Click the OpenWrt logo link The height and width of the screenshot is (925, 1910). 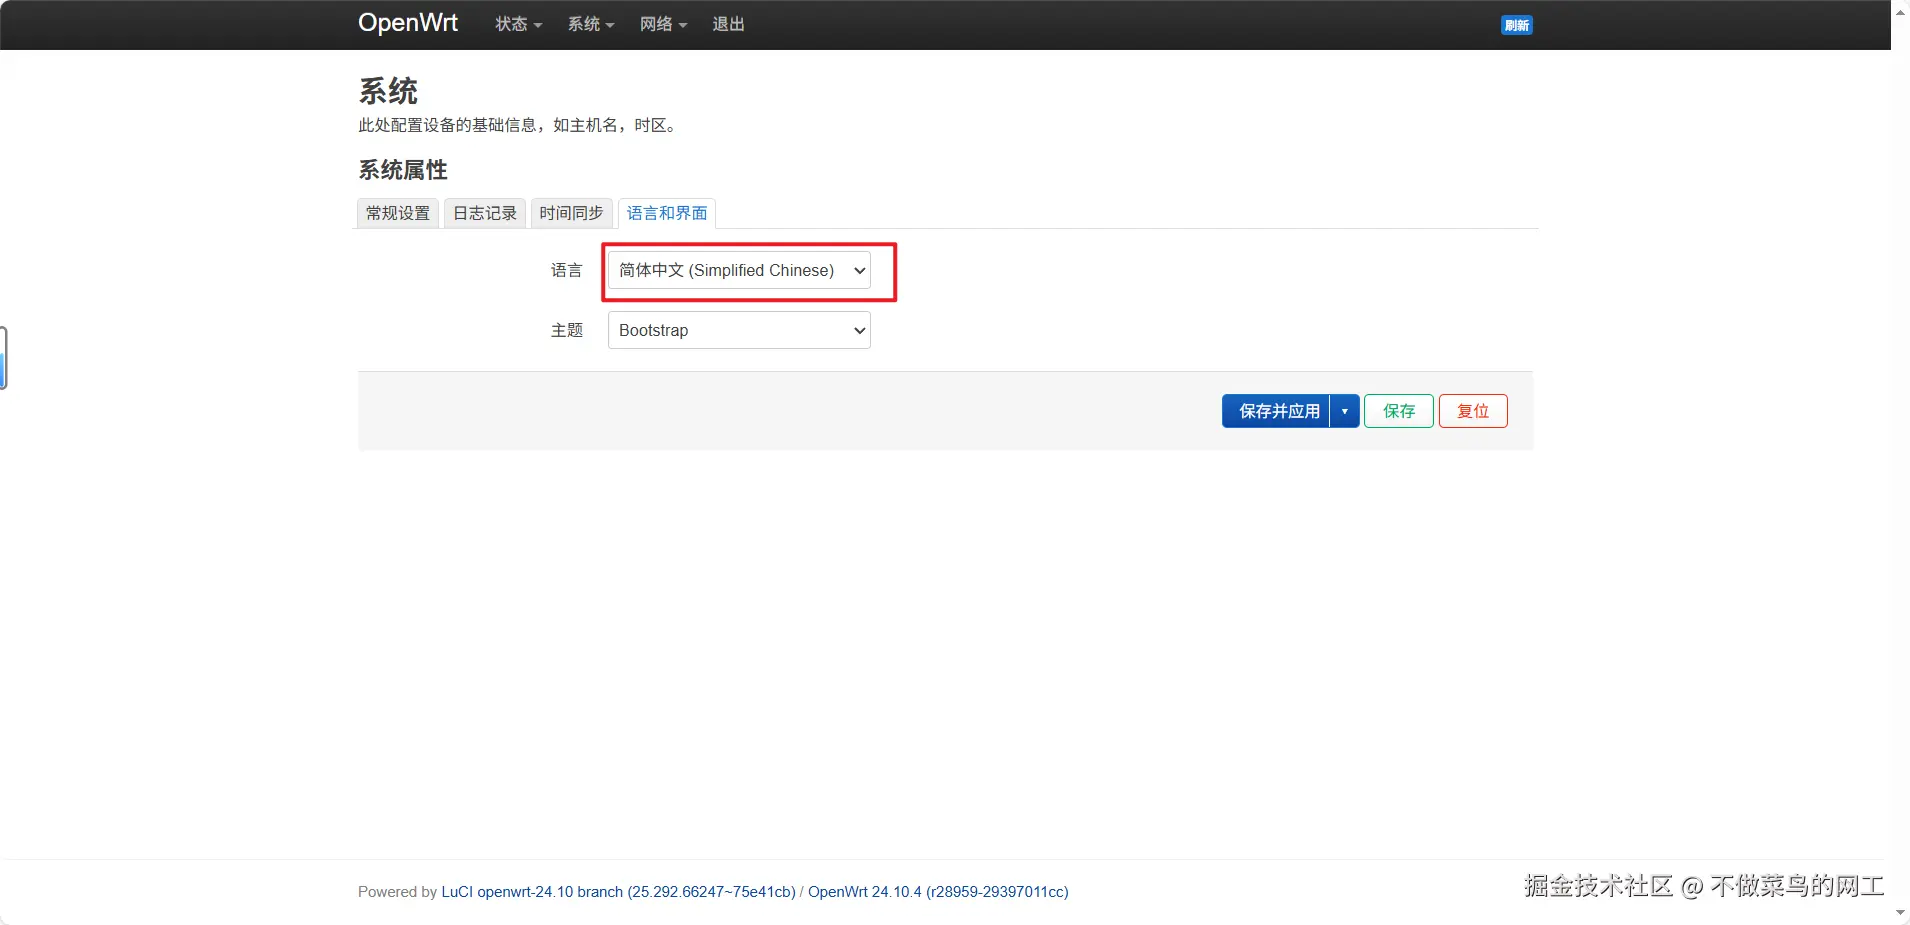coord(408,23)
